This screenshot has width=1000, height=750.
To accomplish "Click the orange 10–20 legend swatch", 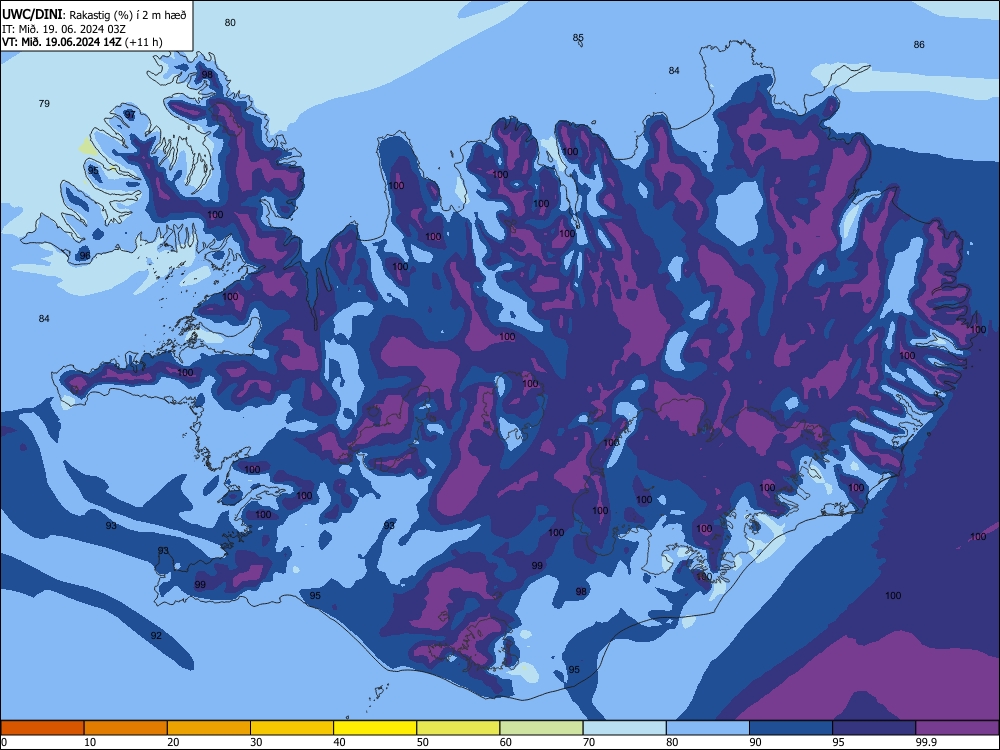I will pos(126,728).
